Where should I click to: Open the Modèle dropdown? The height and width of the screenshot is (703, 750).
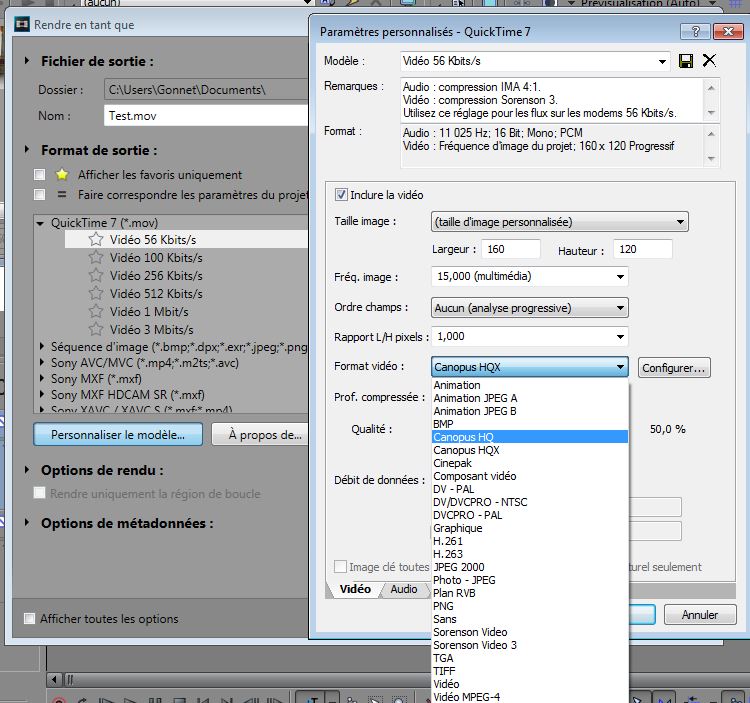click(662, 61)
